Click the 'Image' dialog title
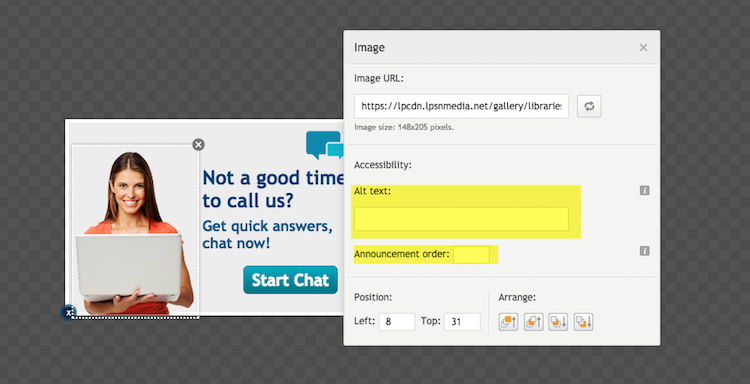 click(369, 47)
